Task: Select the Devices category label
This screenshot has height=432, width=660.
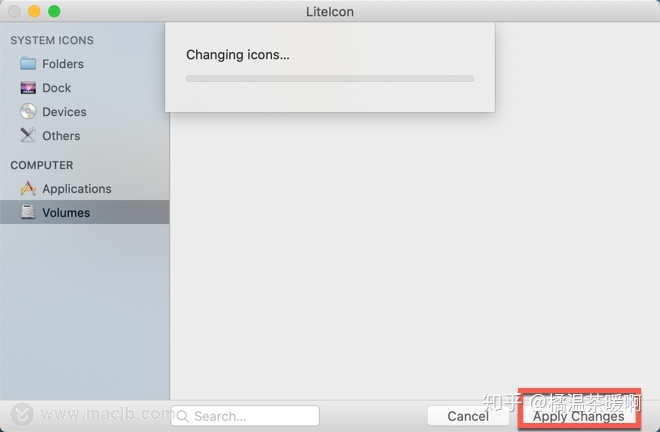Action: tap(64, 112)
